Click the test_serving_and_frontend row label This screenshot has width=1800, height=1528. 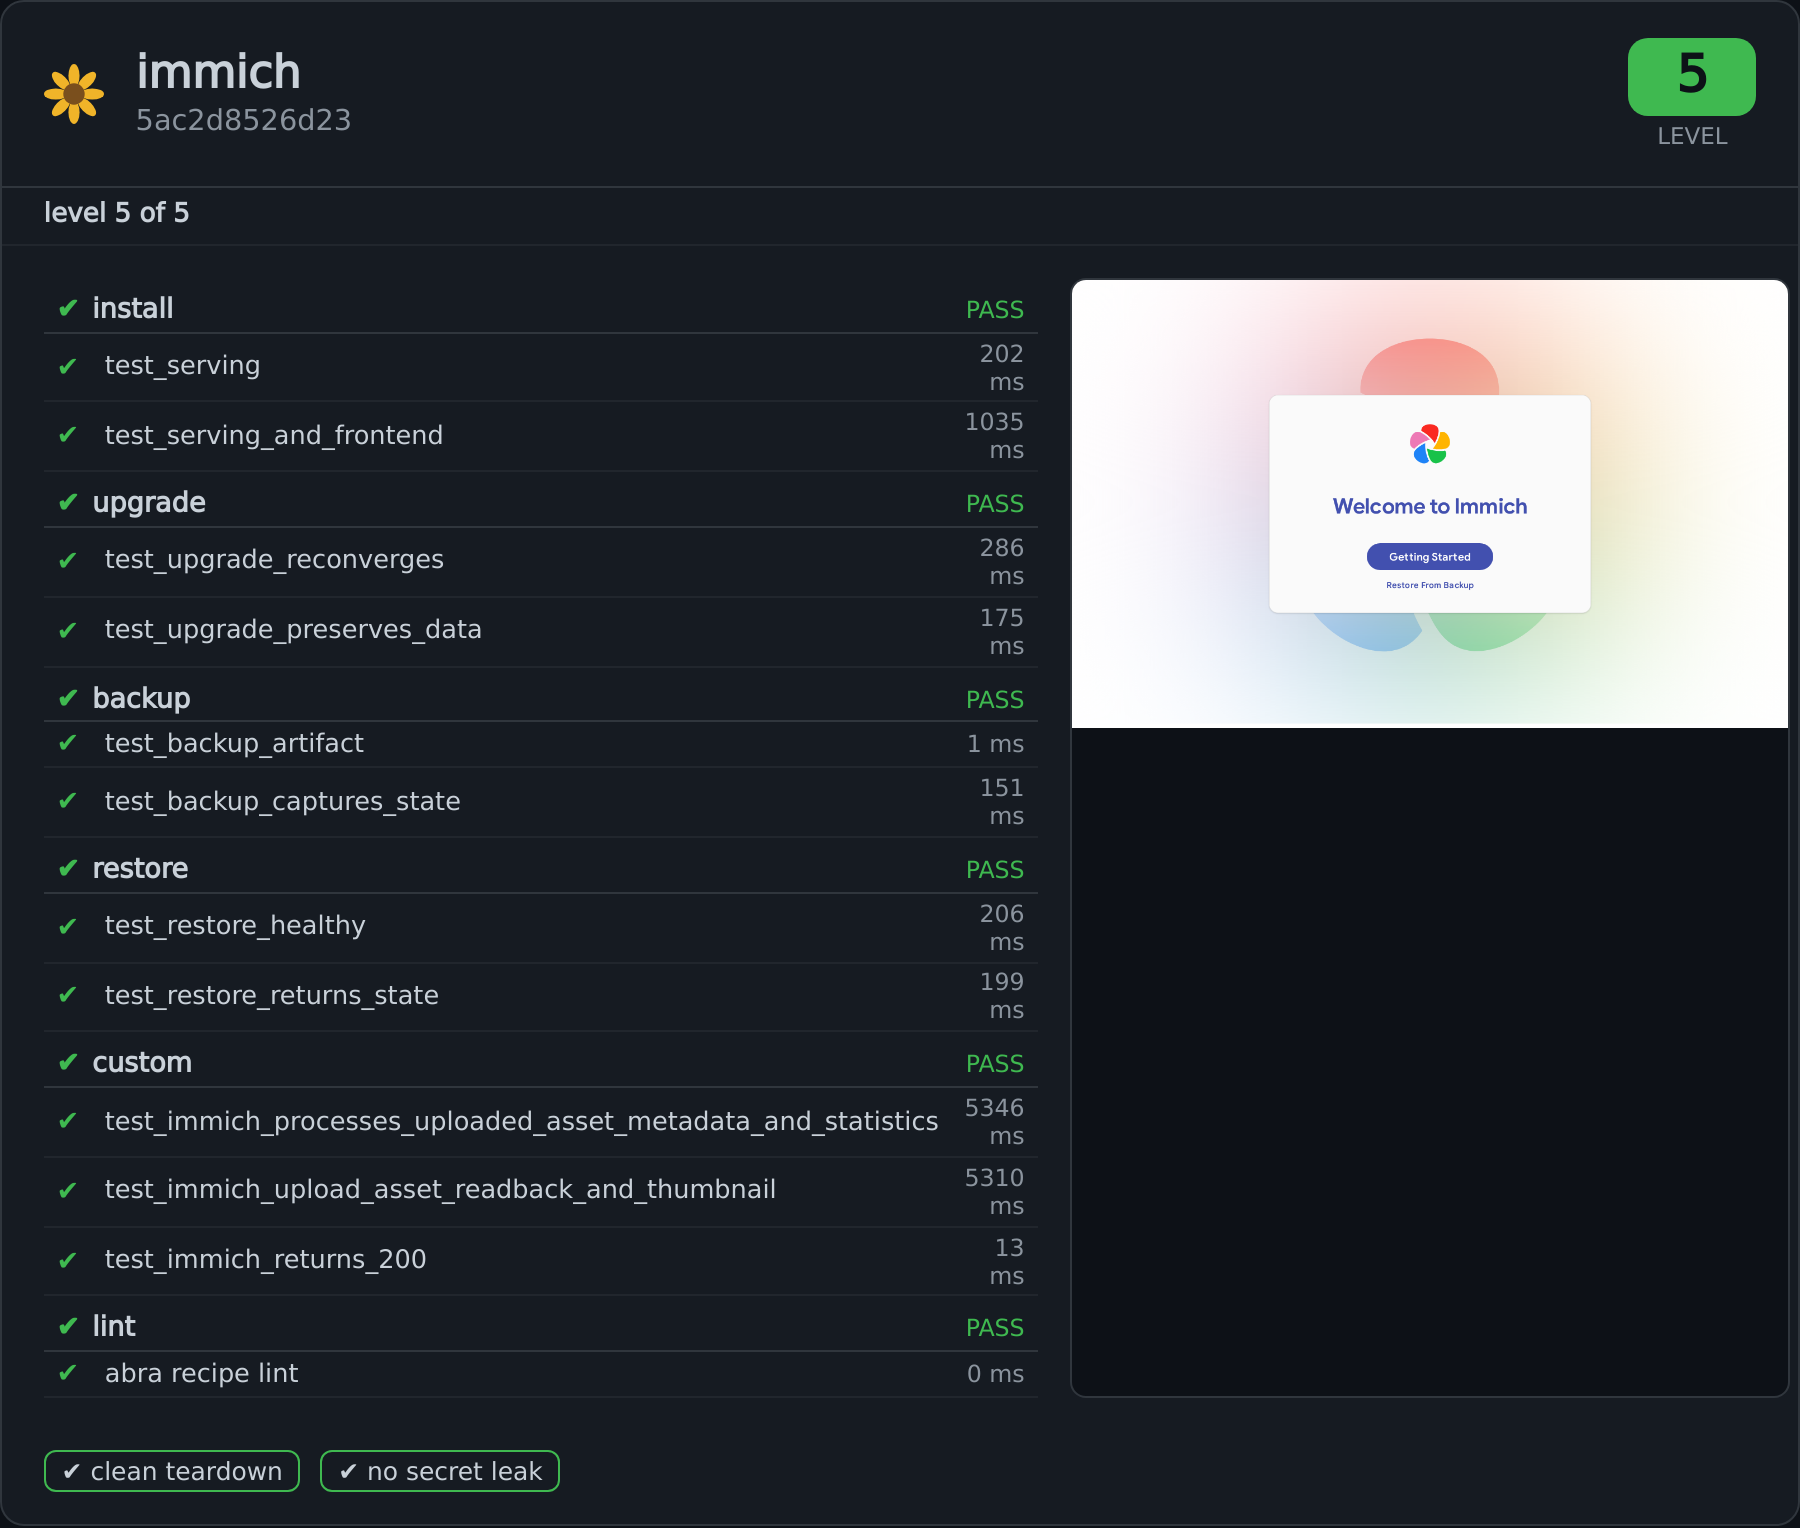pyautogui.click(x=274, y=436)
